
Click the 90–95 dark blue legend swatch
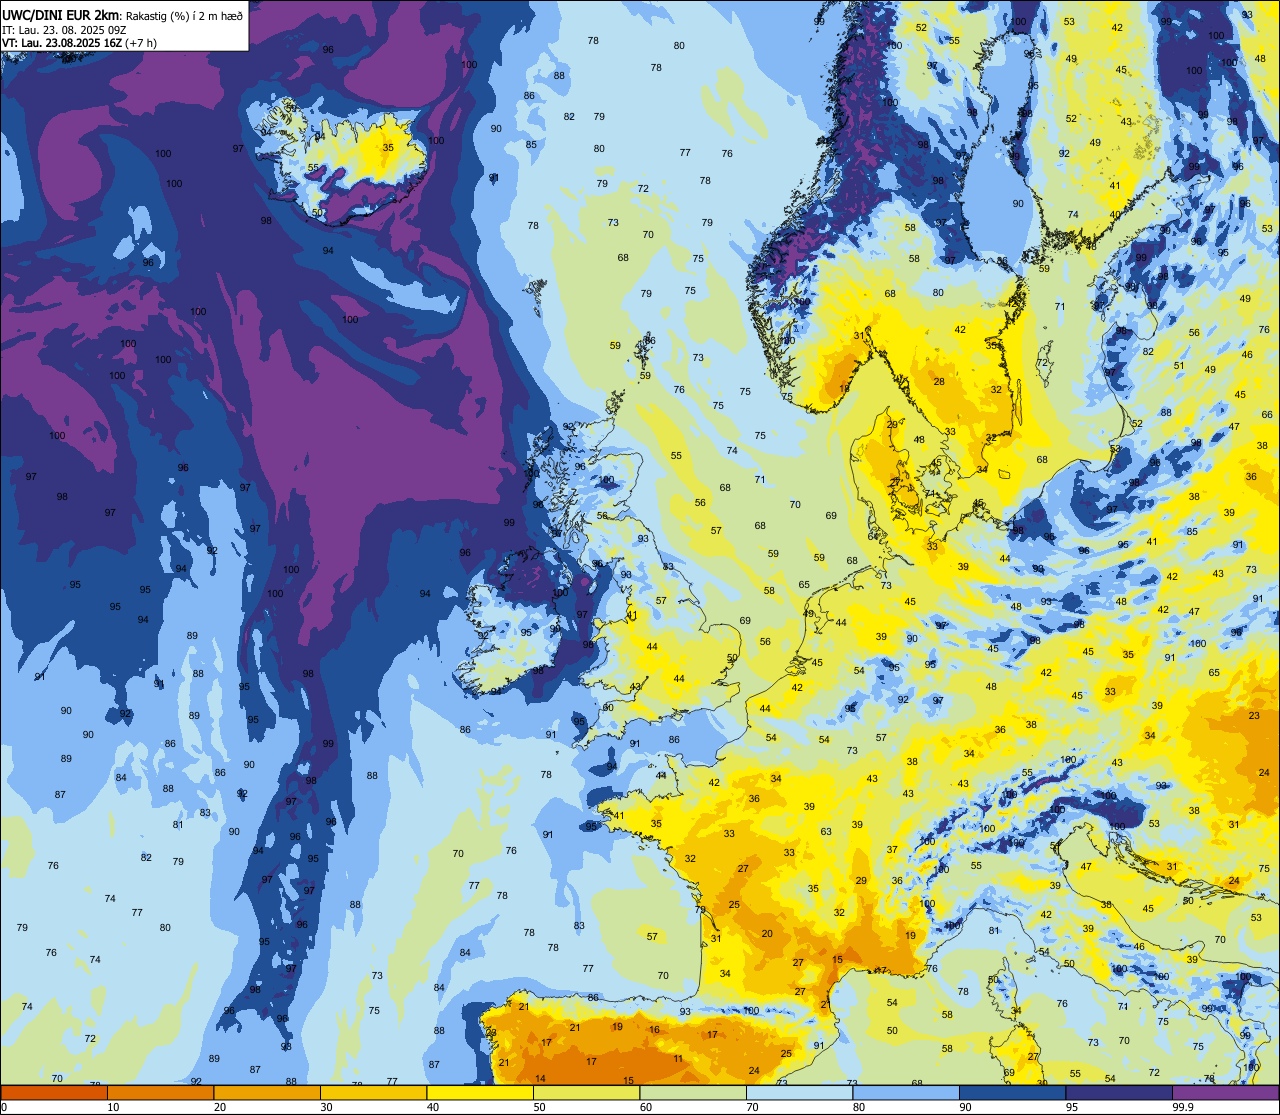click(x=1012, y=1092)
